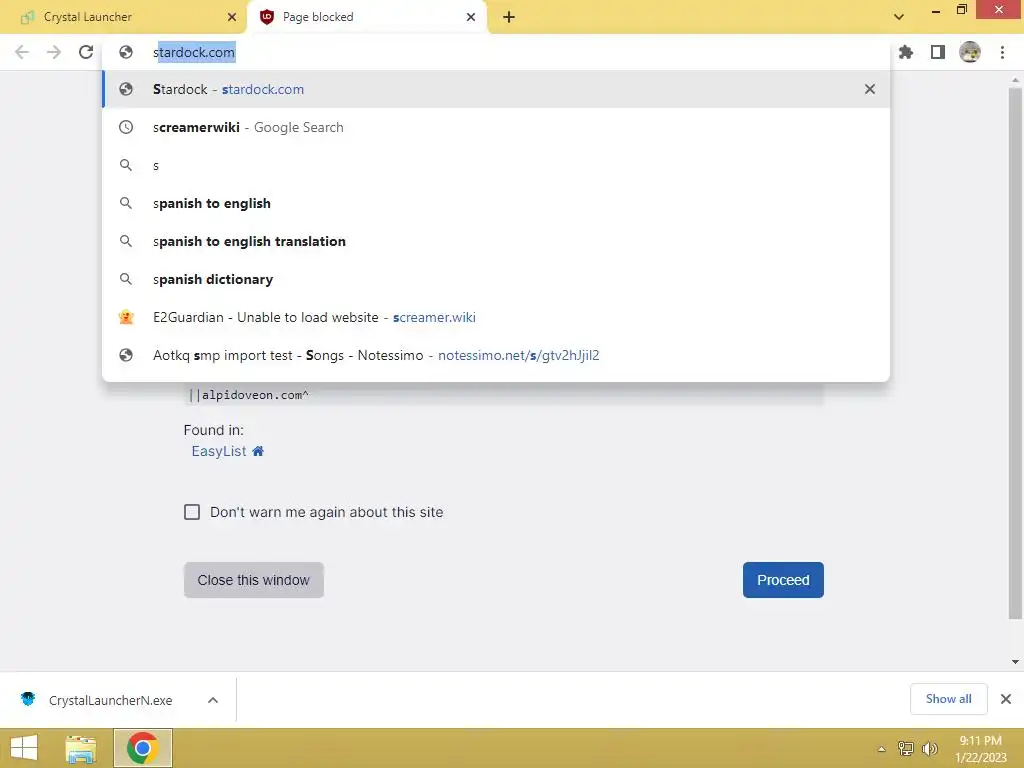Toggle the browser side panel

pyautogui.click(x=938, y=52)
